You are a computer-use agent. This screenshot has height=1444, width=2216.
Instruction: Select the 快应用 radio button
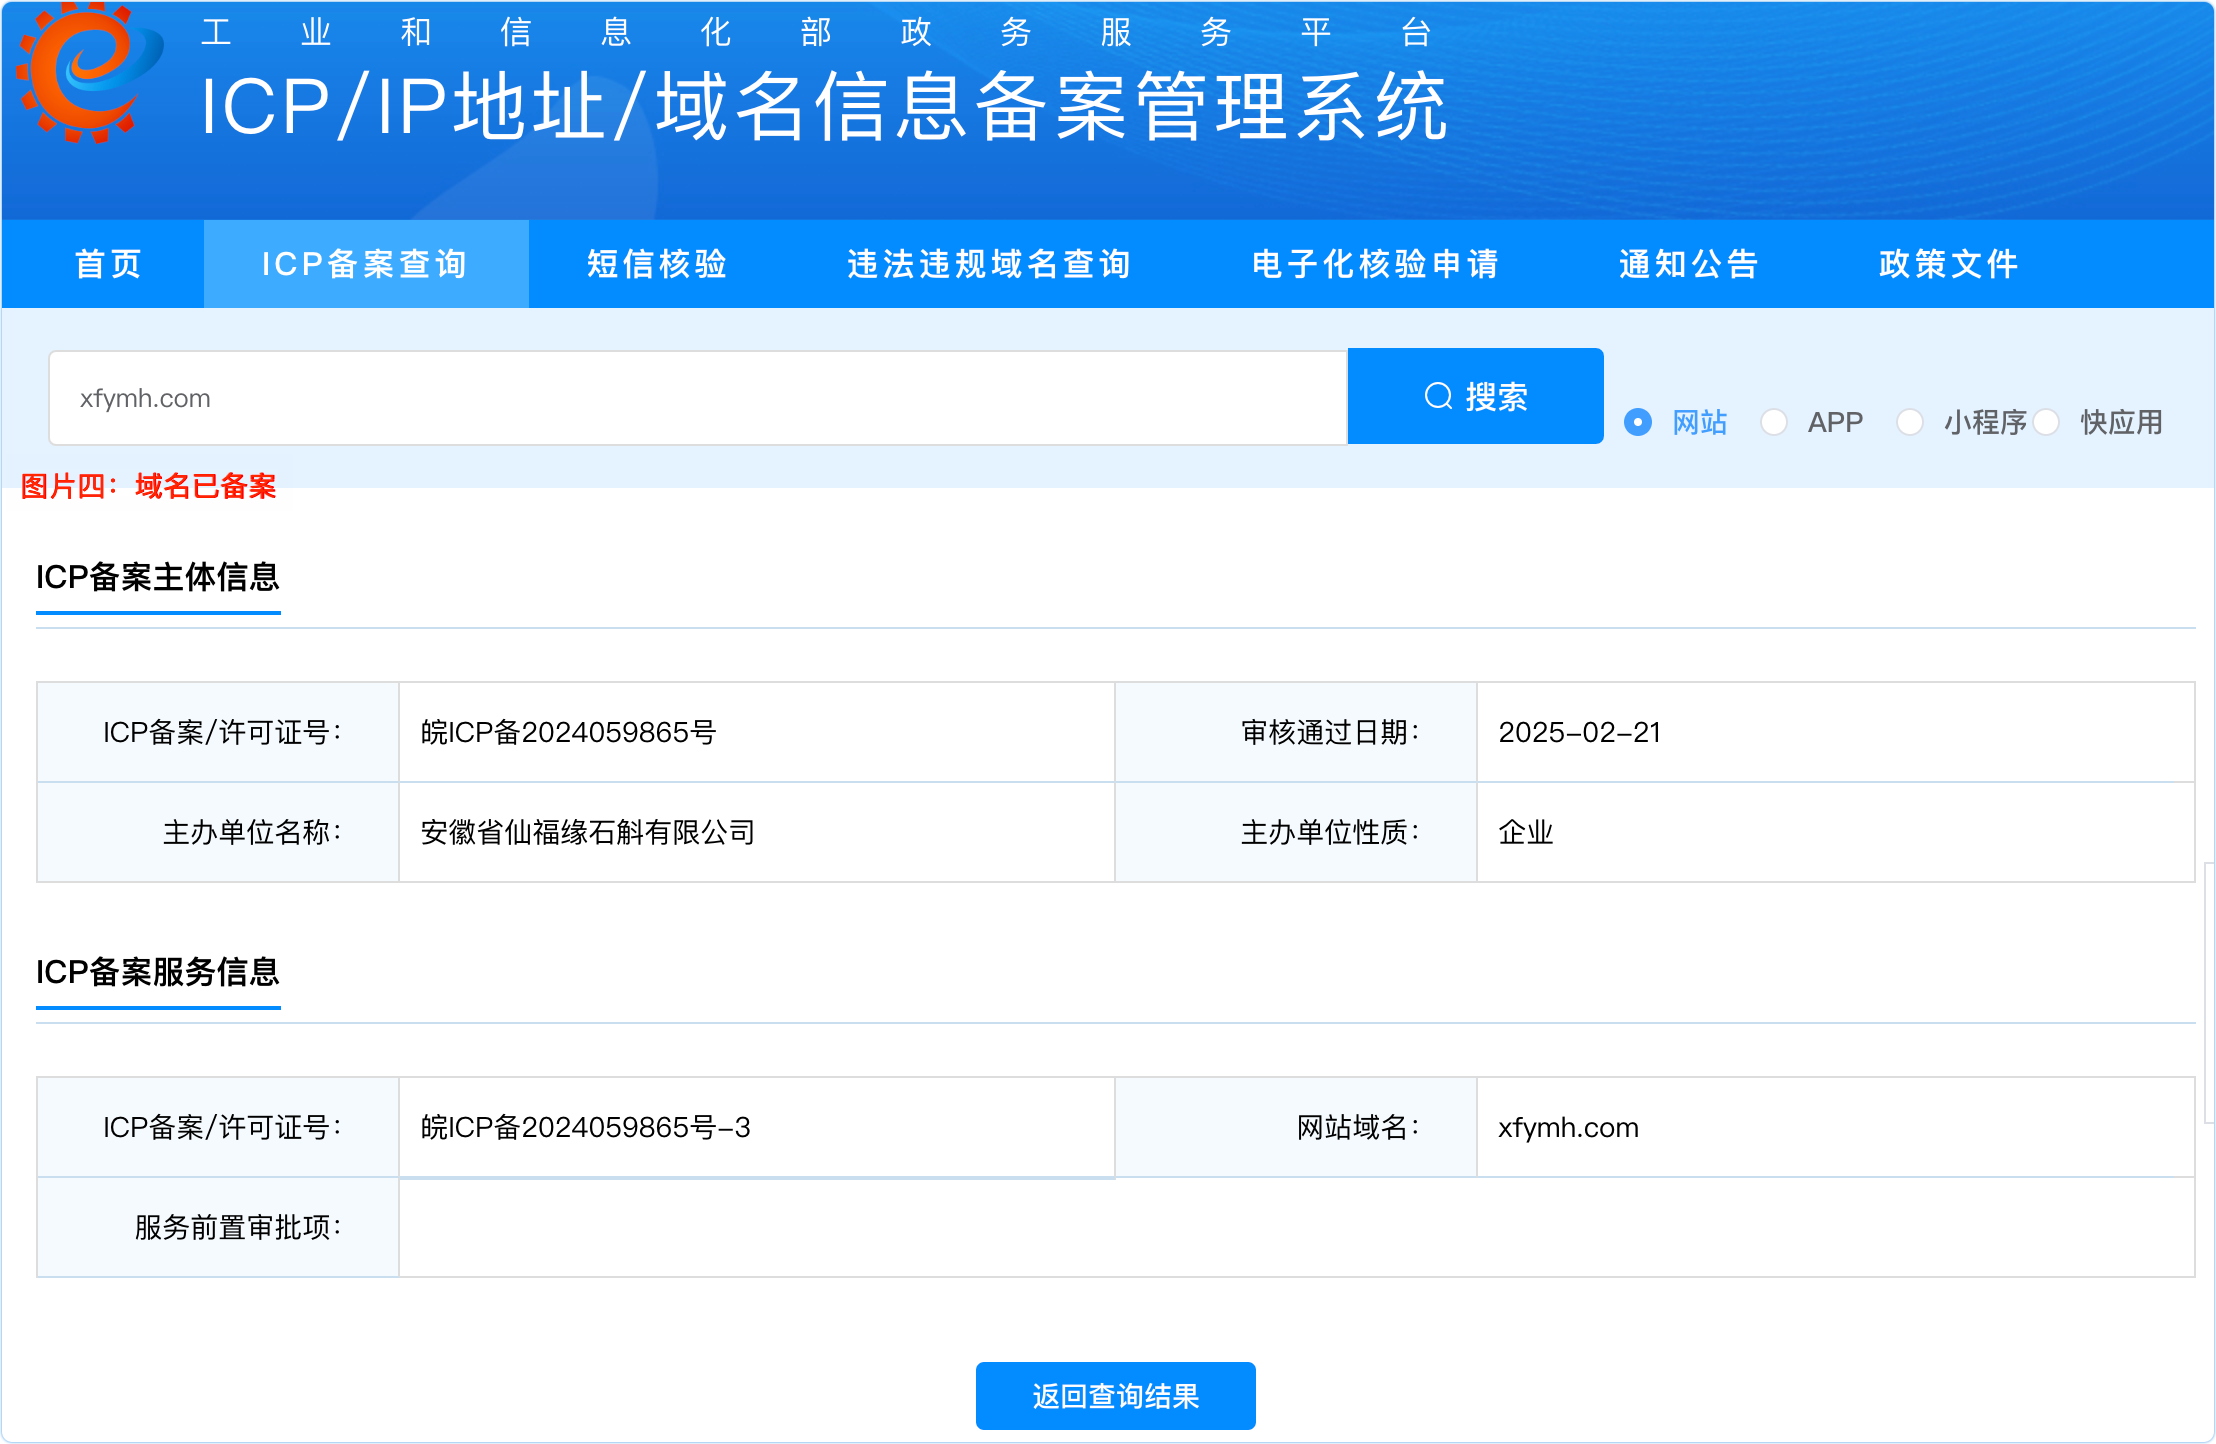[2046, 422]
